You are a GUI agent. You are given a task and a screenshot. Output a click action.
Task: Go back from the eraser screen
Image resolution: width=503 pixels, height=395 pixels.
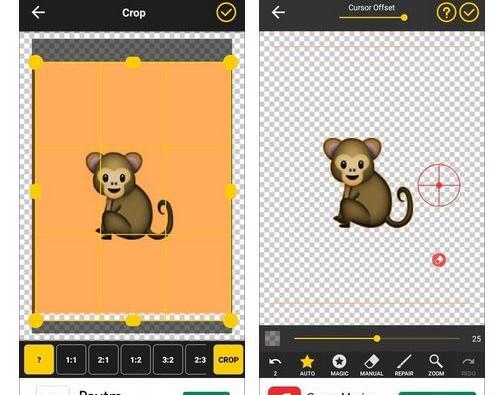(278, 13)
